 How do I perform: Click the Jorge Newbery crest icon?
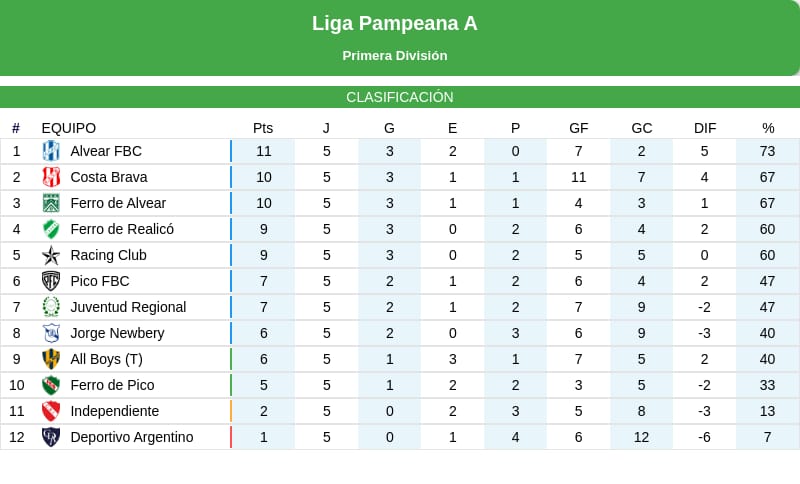point(51,333)
